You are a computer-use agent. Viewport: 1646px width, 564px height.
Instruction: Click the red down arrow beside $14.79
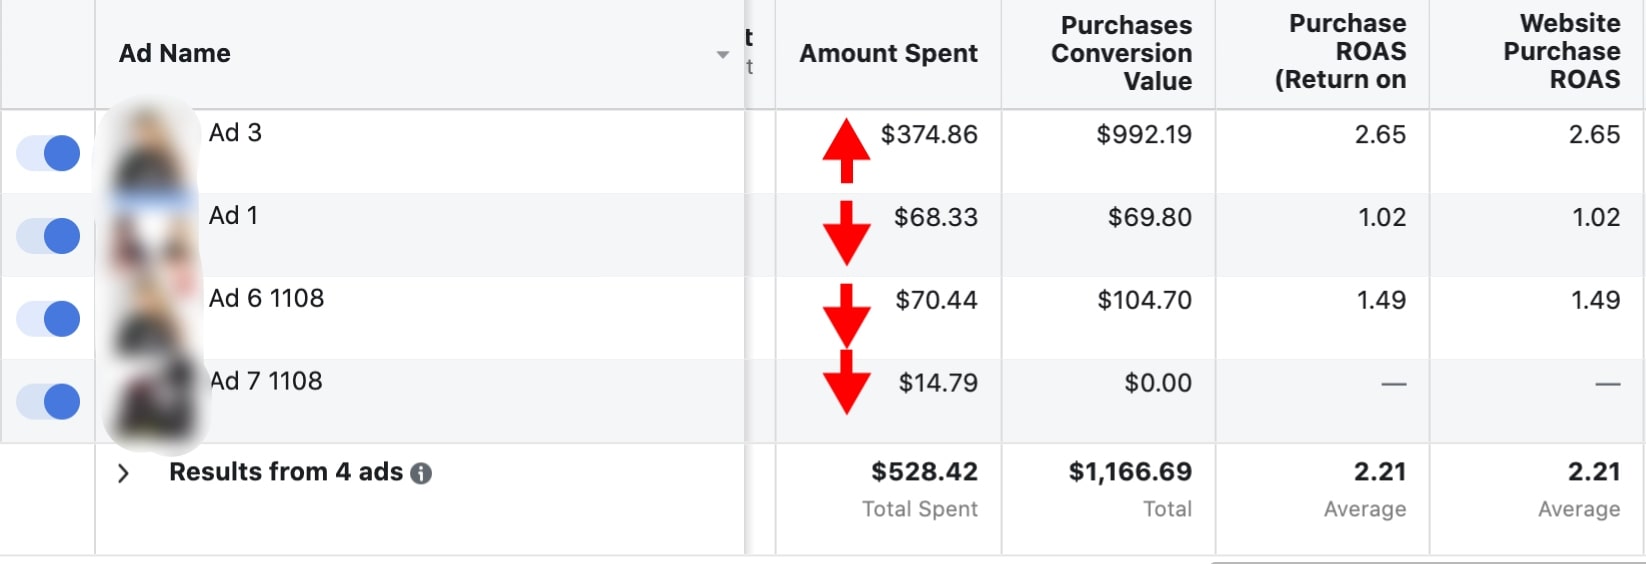tap(846, 385)
